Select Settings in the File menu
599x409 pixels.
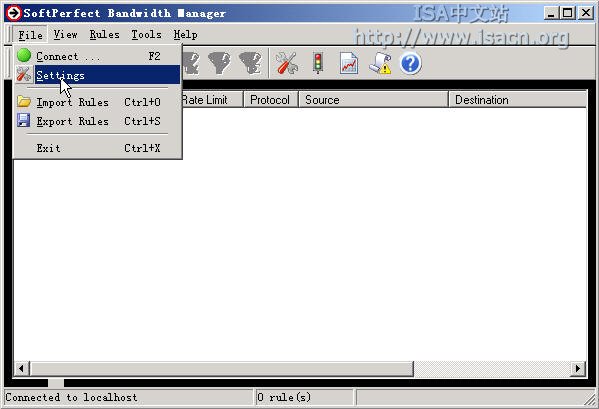[97, 75]
